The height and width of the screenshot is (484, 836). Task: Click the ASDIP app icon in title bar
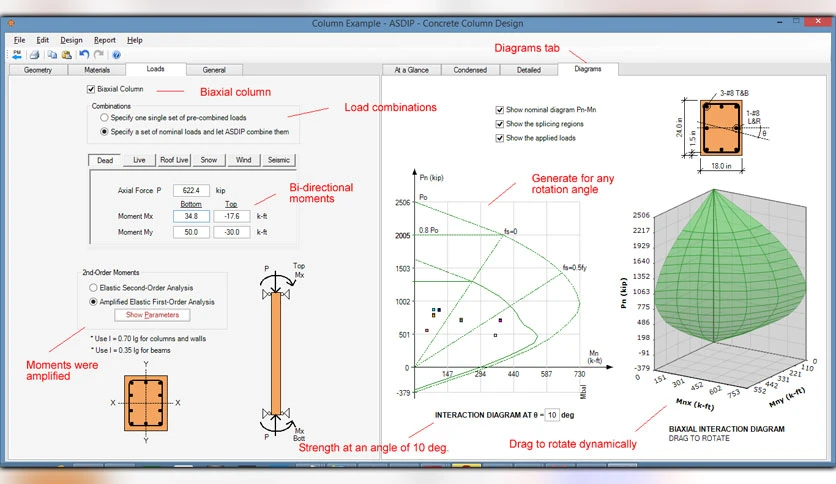10,23
